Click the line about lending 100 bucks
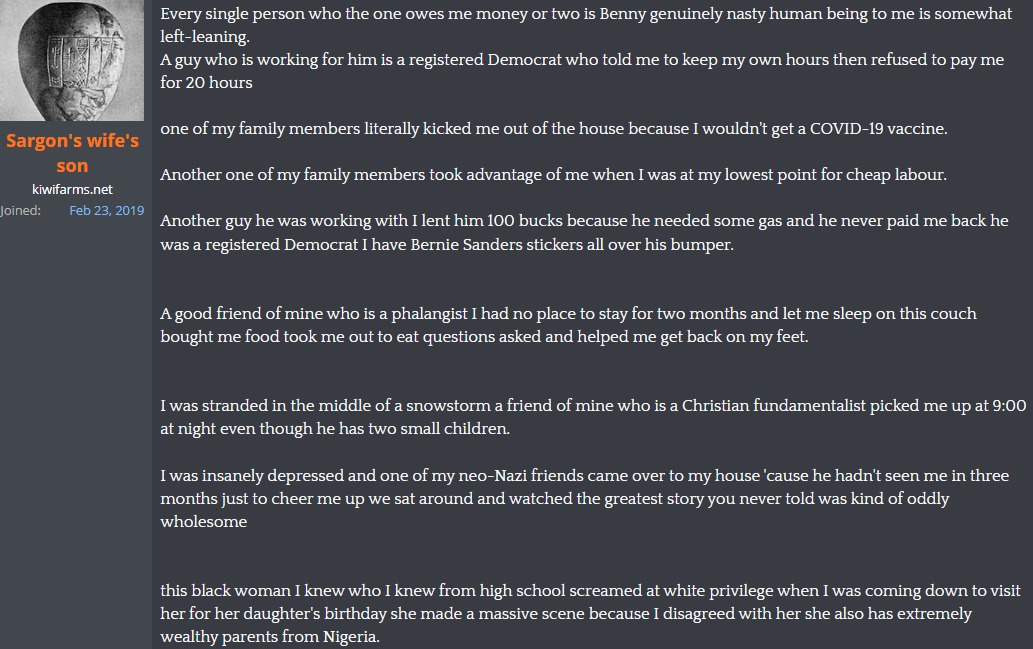Viewport: 1033px width, 649px height. point(584,220)
